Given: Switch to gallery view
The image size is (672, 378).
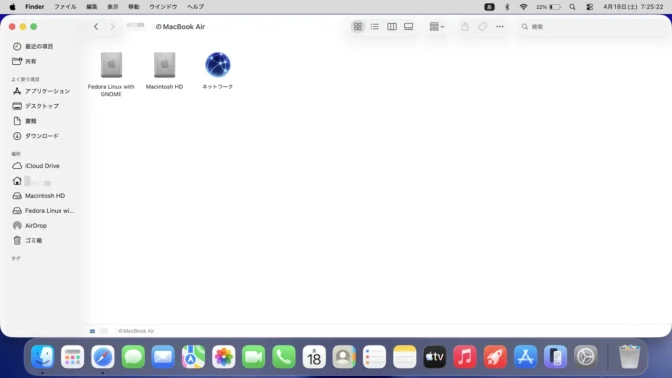Looking at the screenshot, I should pyautogui.click(x=408, y=27).
